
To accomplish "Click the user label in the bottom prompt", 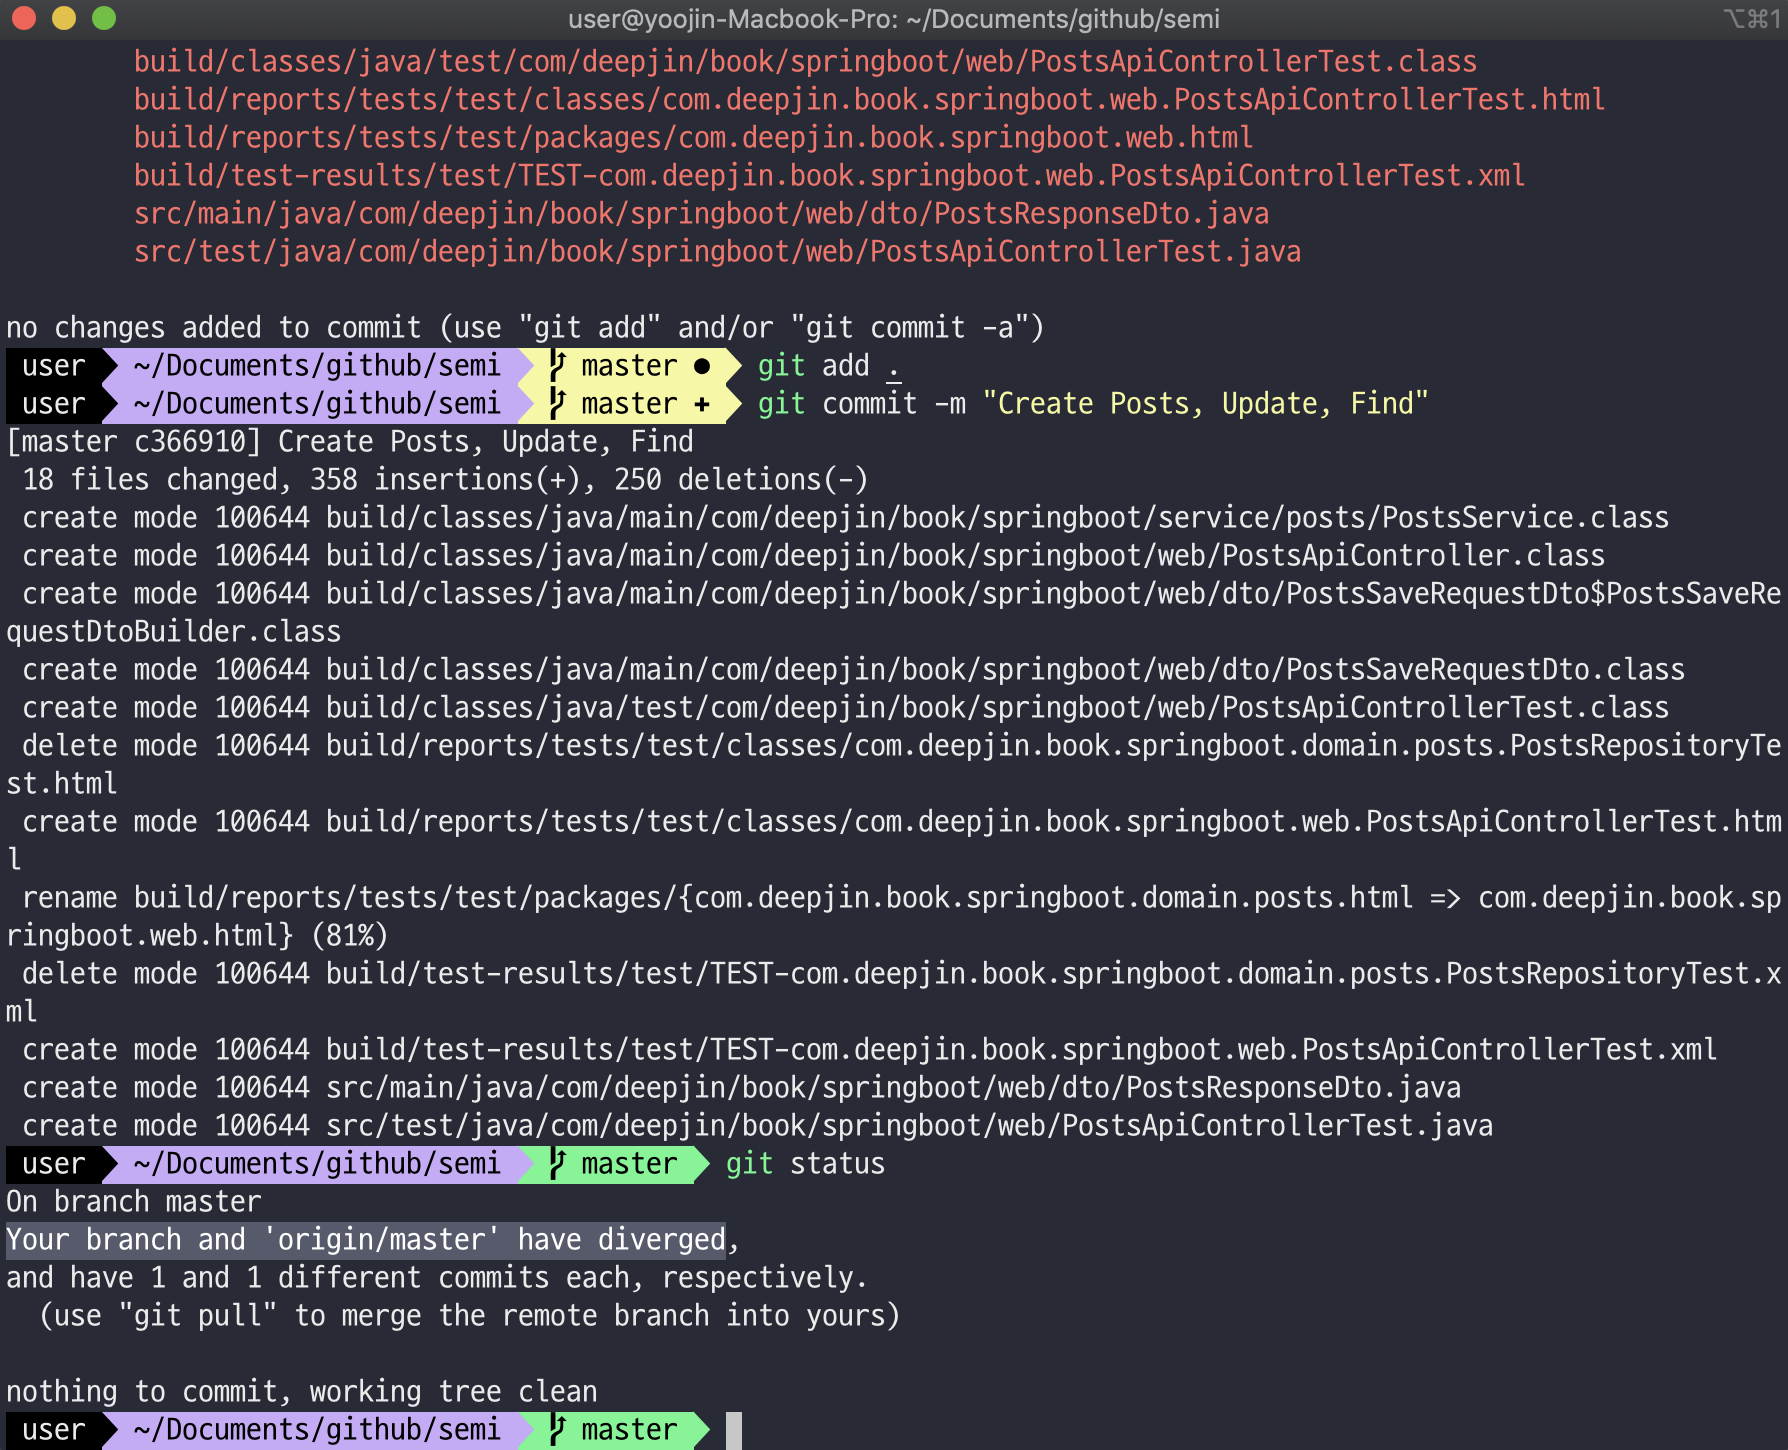I will 53,1429.
